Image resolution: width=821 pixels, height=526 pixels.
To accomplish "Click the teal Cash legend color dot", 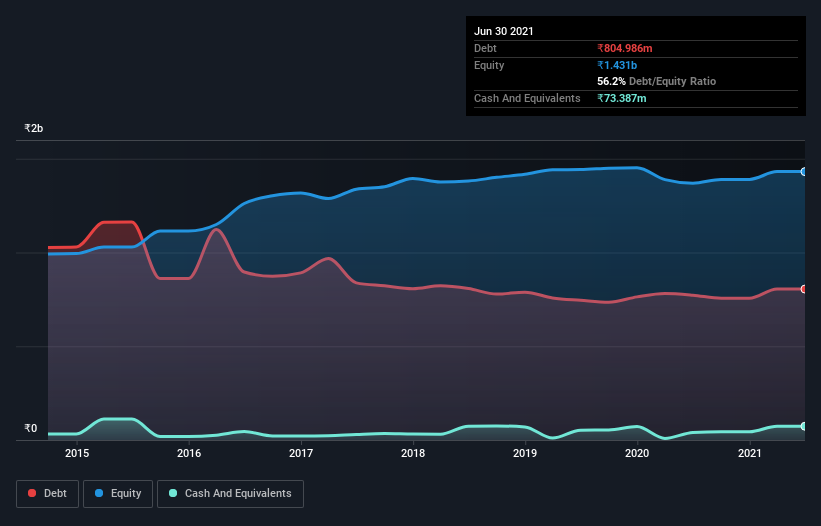I will (x=173, y=493).
